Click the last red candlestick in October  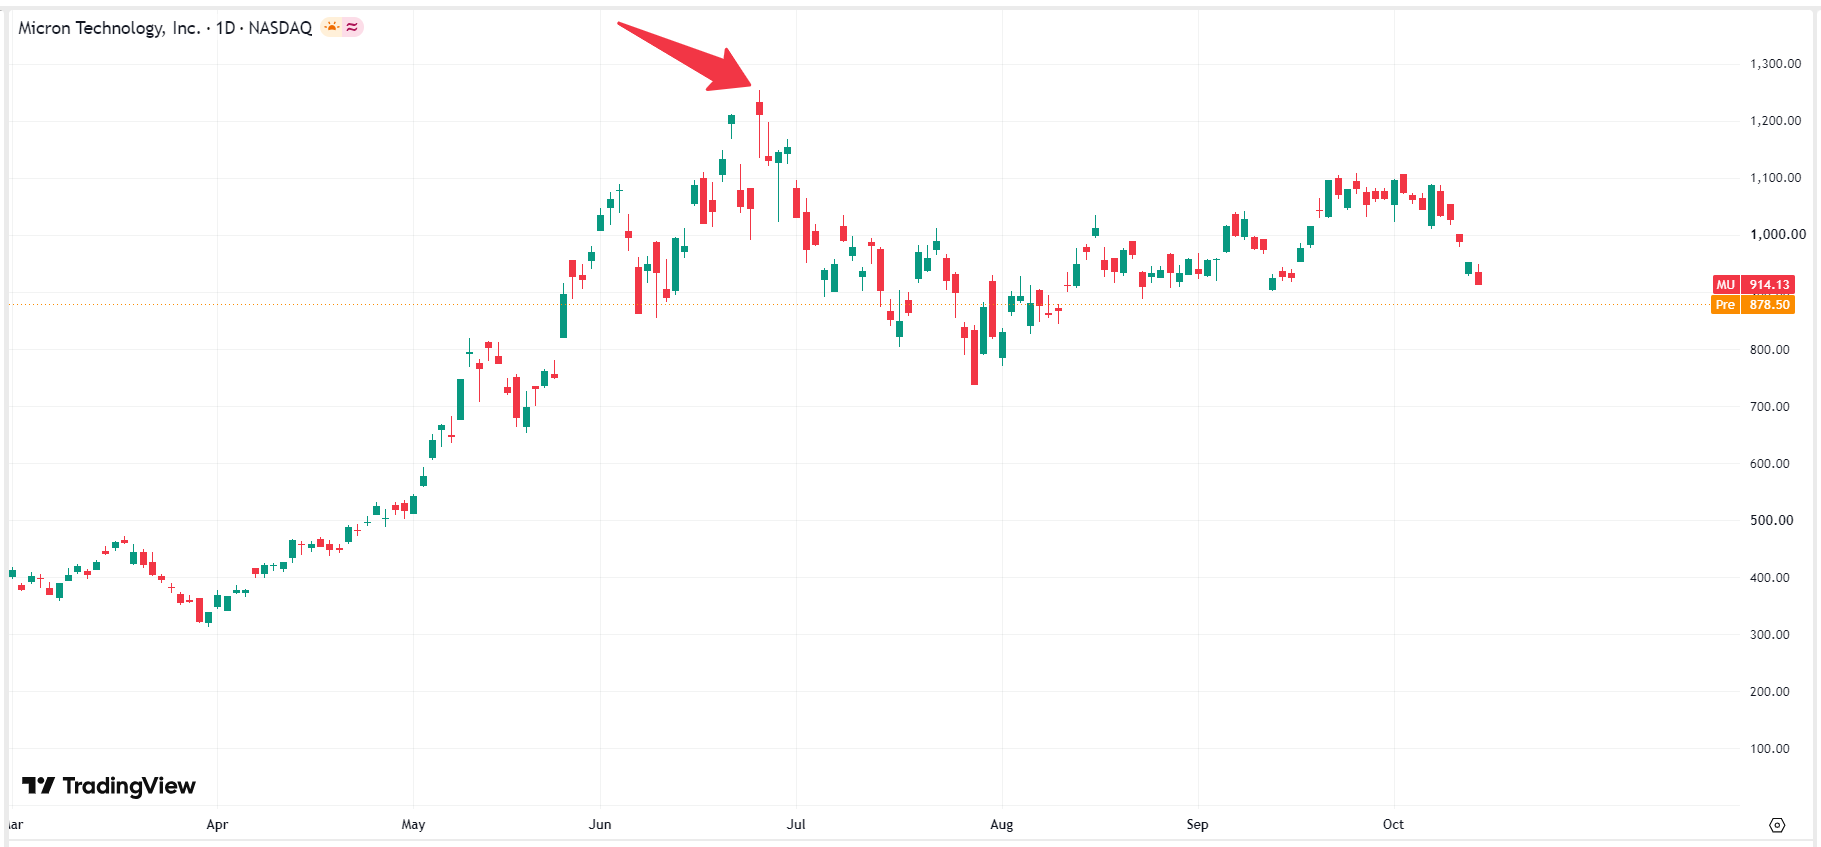pos(1478,276)
